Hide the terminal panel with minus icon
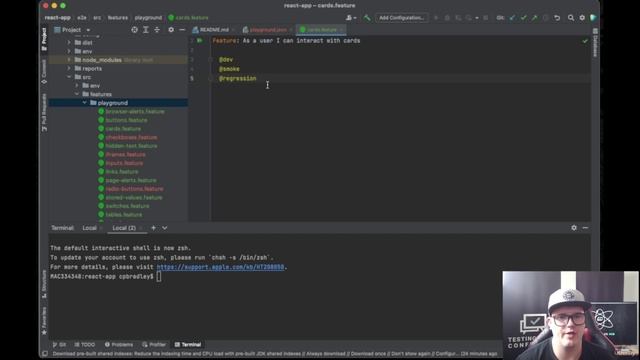Screen dimensions: 640x360 pos(585,228)
